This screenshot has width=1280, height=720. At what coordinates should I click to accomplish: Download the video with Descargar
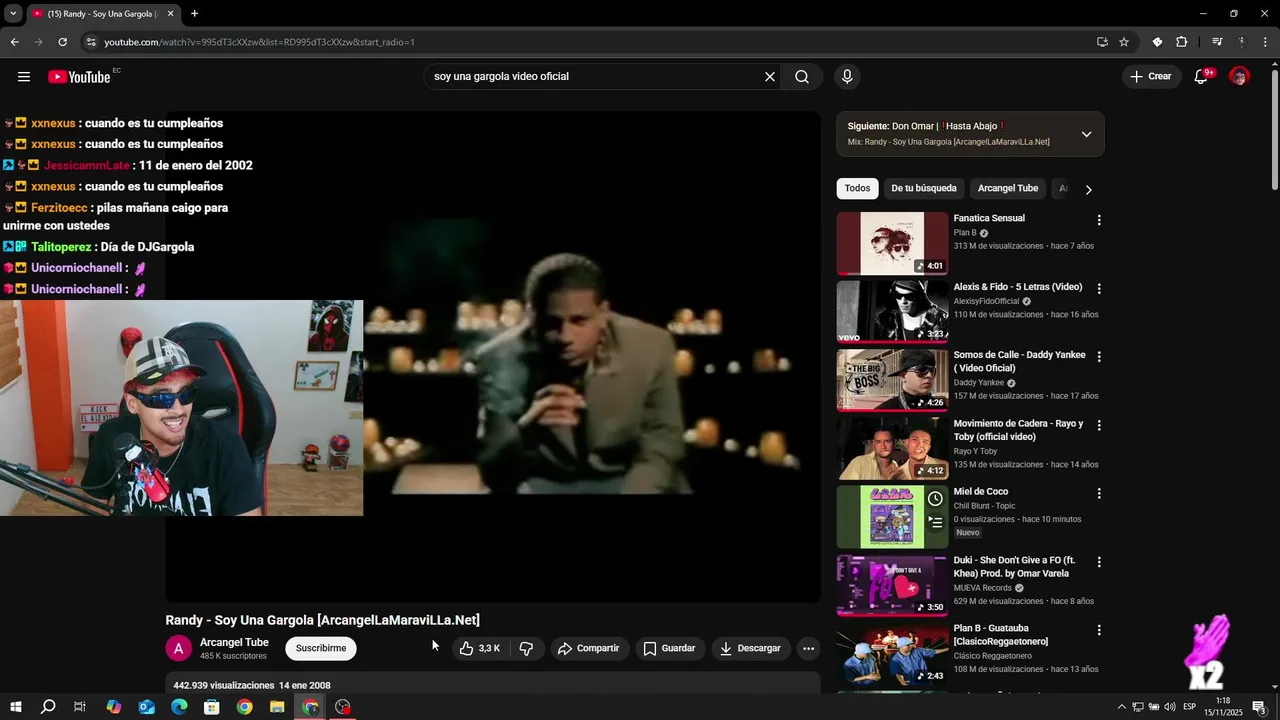click(x=750, y=649)
